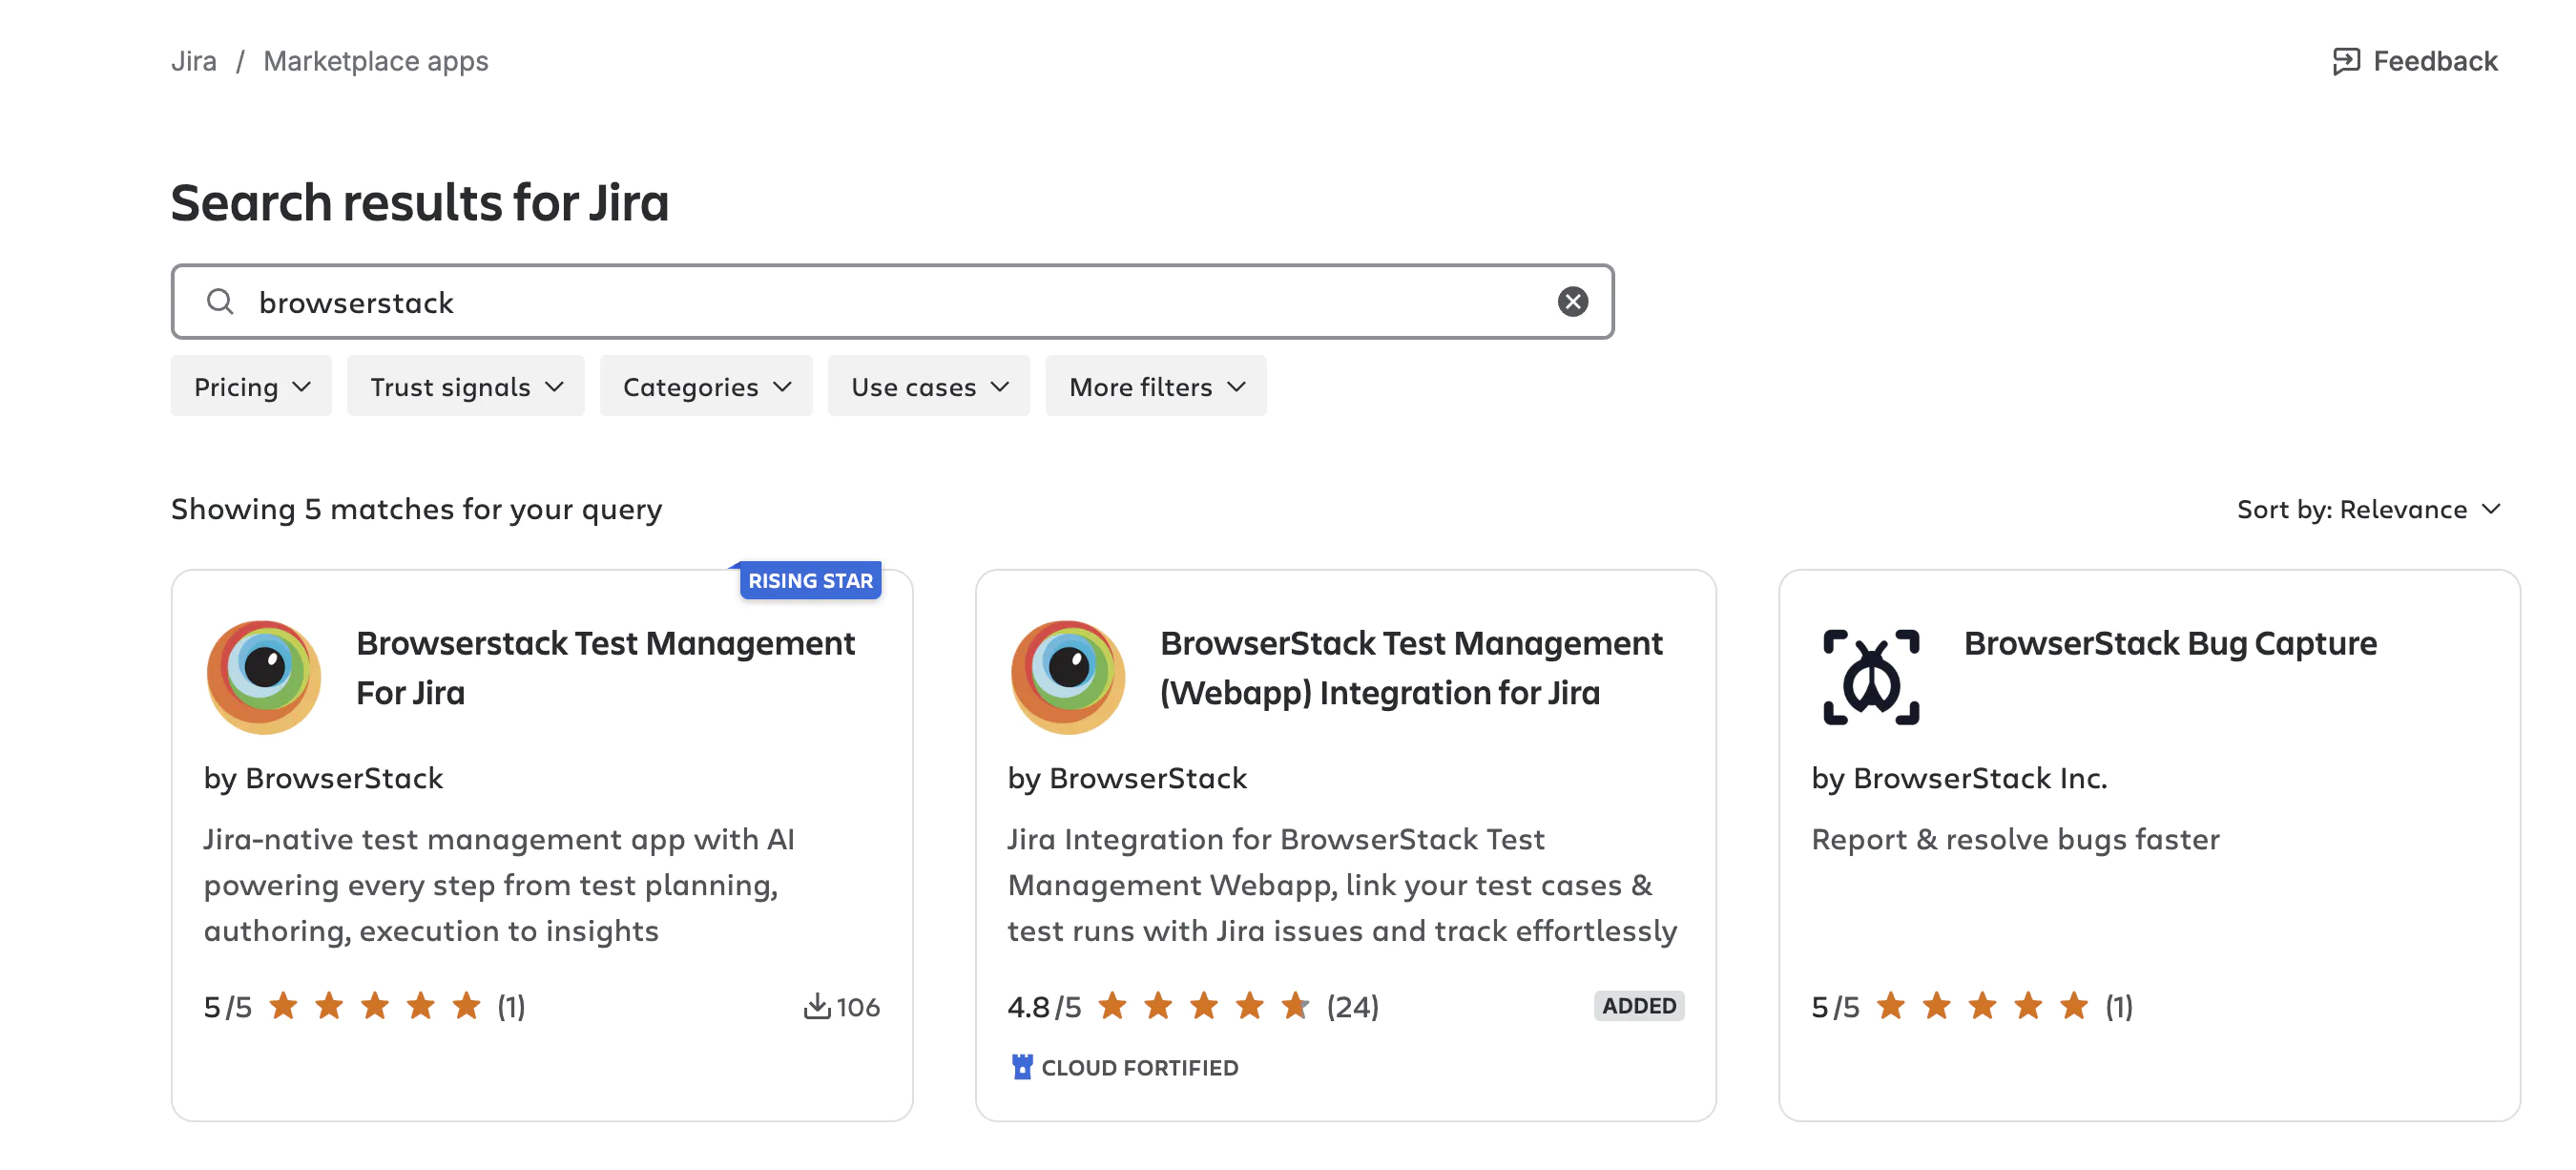2576x1170 pixels.
Task: Click 'Showing 5 matches for your query'
Action: (416, 509)
